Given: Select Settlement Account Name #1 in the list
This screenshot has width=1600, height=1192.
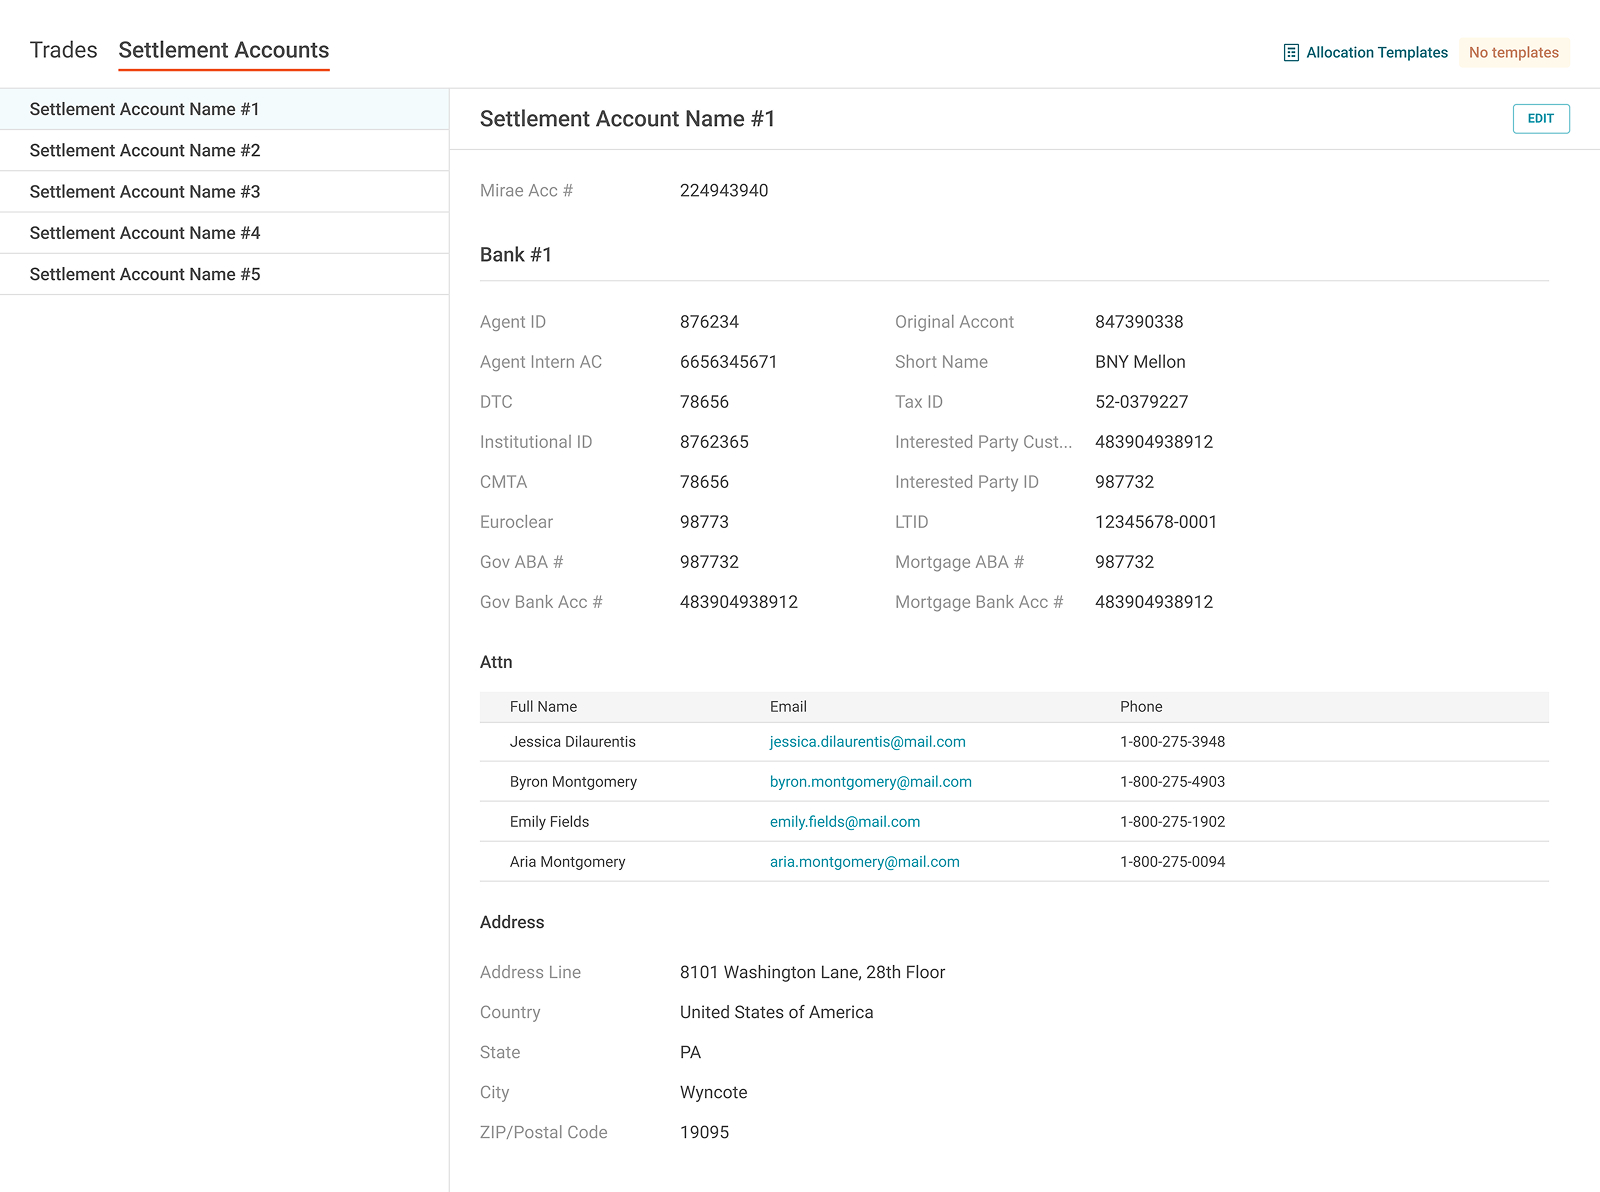Looking at the screenshot, I should [x=224, y=109].
